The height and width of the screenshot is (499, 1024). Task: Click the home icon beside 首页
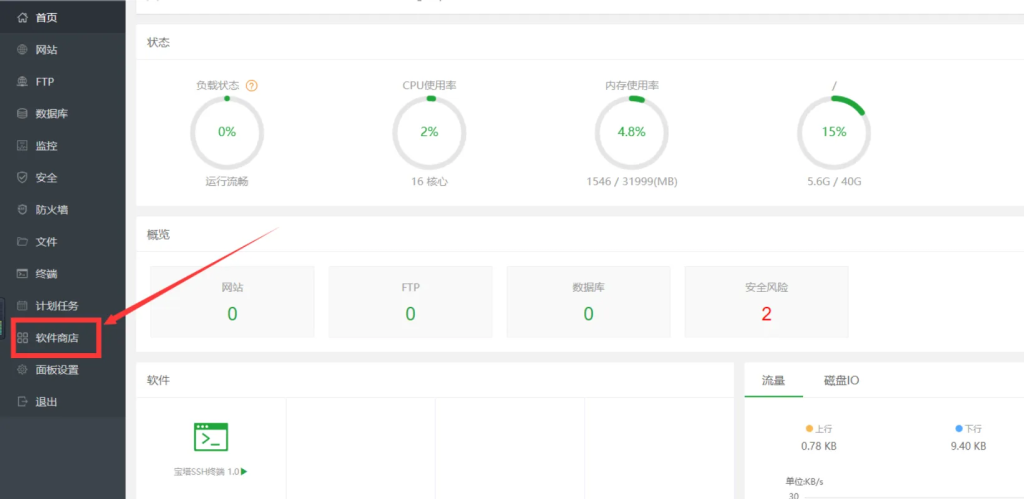pyautogui.click(x=23, y=18)
